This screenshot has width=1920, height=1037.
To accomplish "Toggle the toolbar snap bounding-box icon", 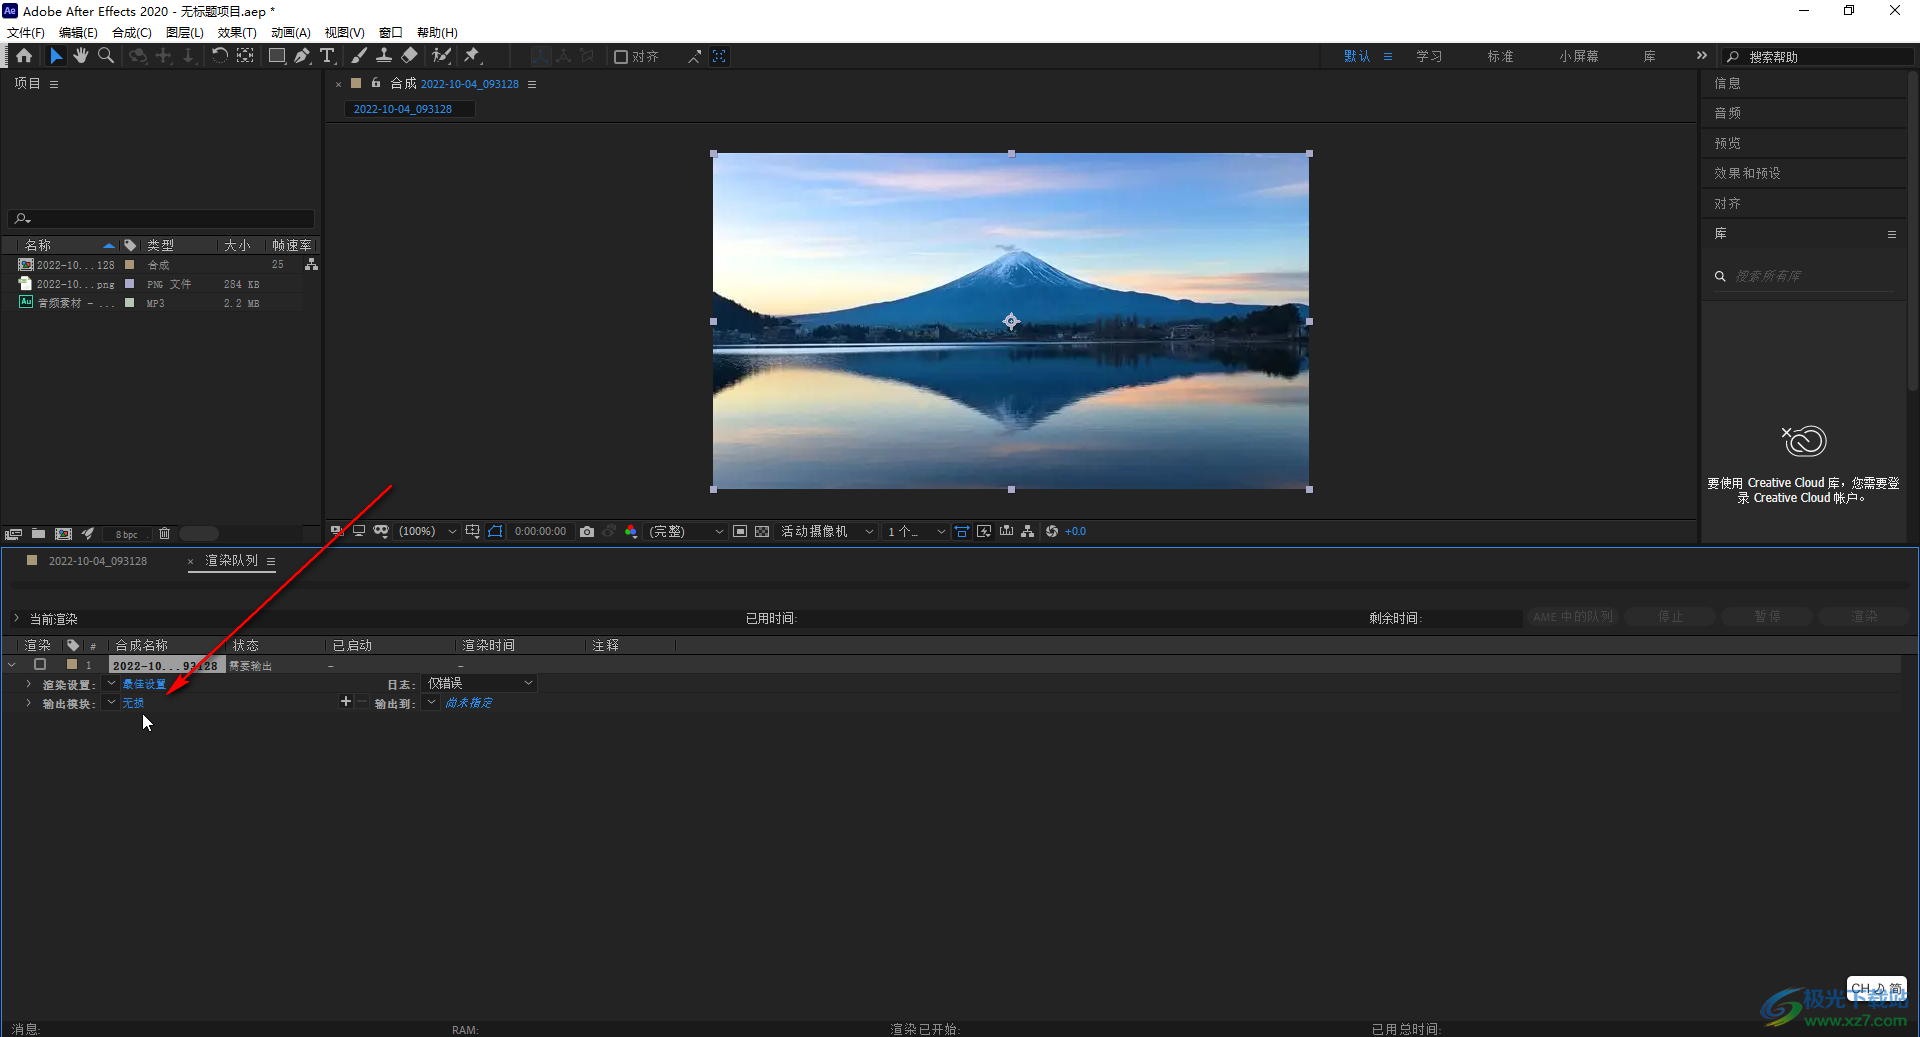I will 719,56.
